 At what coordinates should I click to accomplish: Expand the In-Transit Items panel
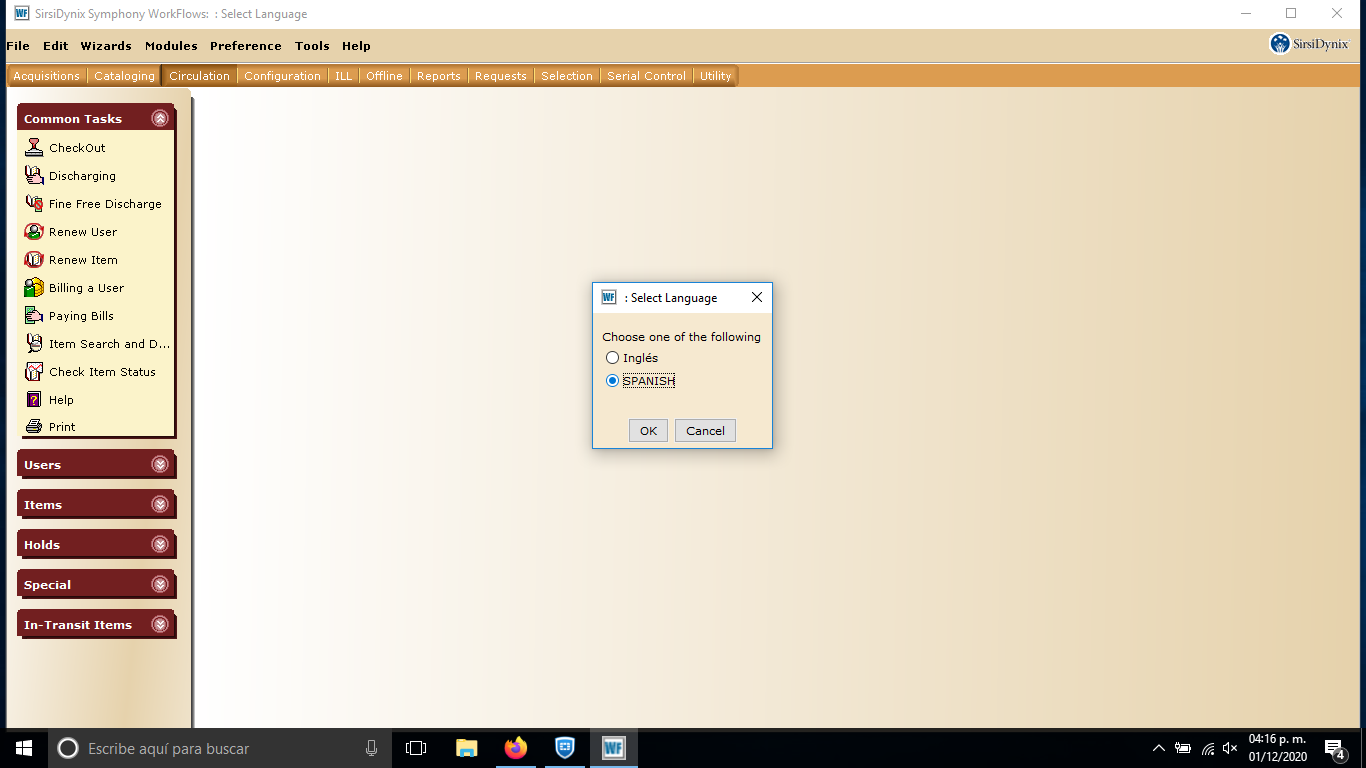pos(160,624)
